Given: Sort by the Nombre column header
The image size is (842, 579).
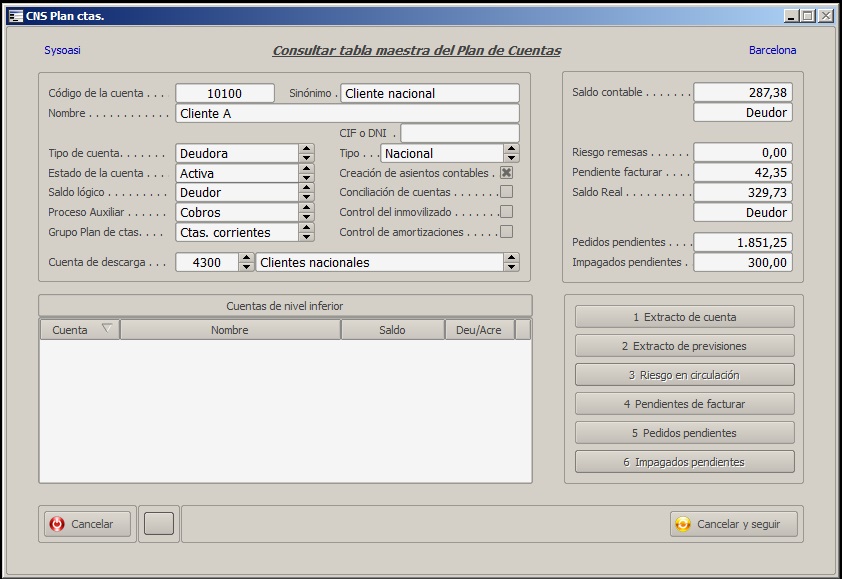Looking at the screenshot, I should tap(230, 330).
